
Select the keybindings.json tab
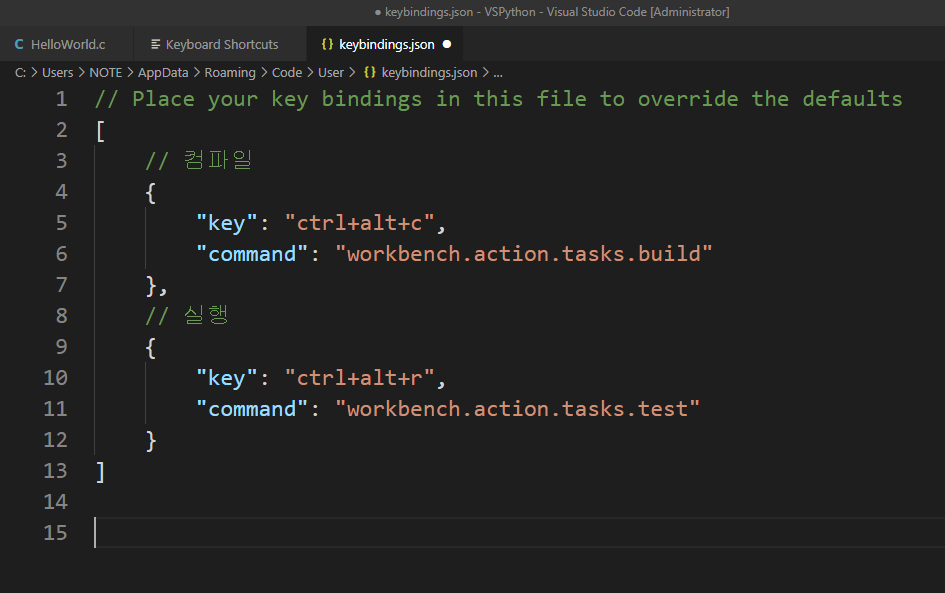[386, 44]
